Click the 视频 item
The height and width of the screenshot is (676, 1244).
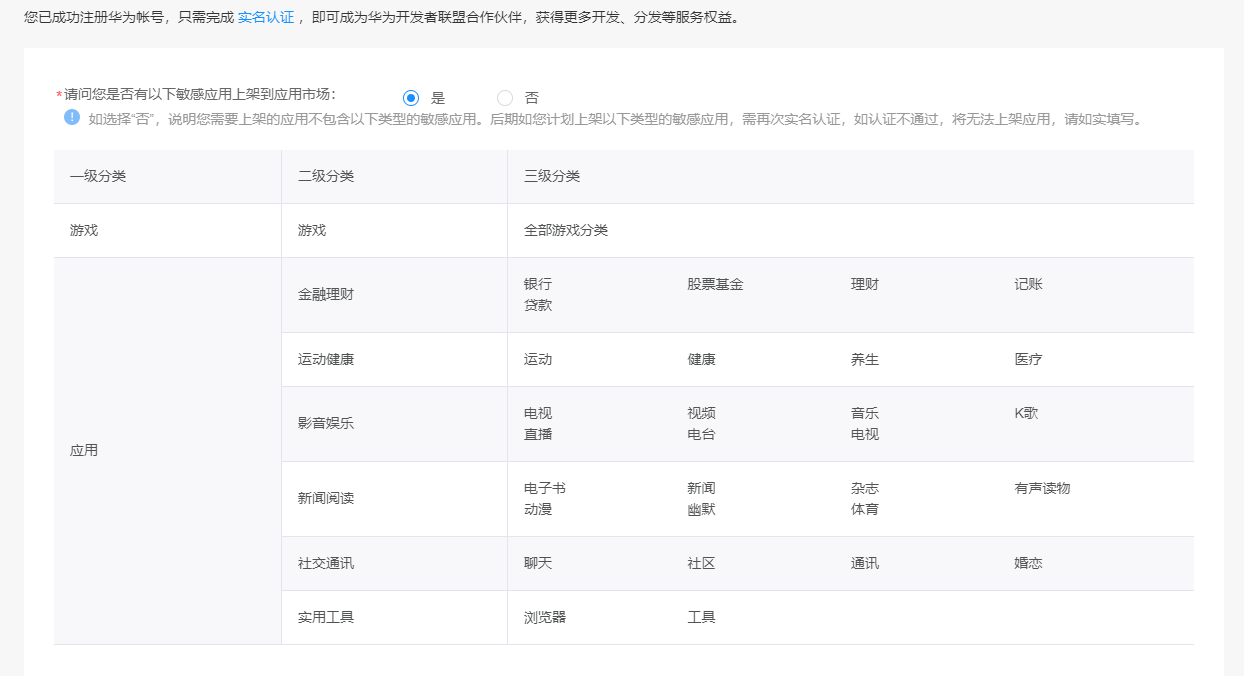[701, 413]
